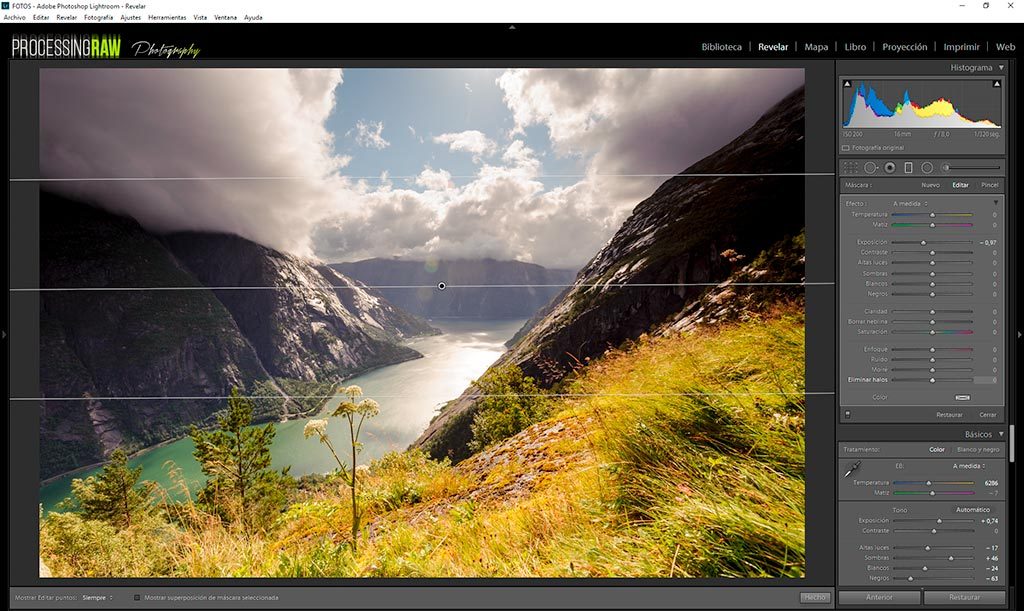The width and height of the screenshot is (1024, 611).
Task: Click the Básicos Temperatura slider handle
Action: click(x=929, y=483)
